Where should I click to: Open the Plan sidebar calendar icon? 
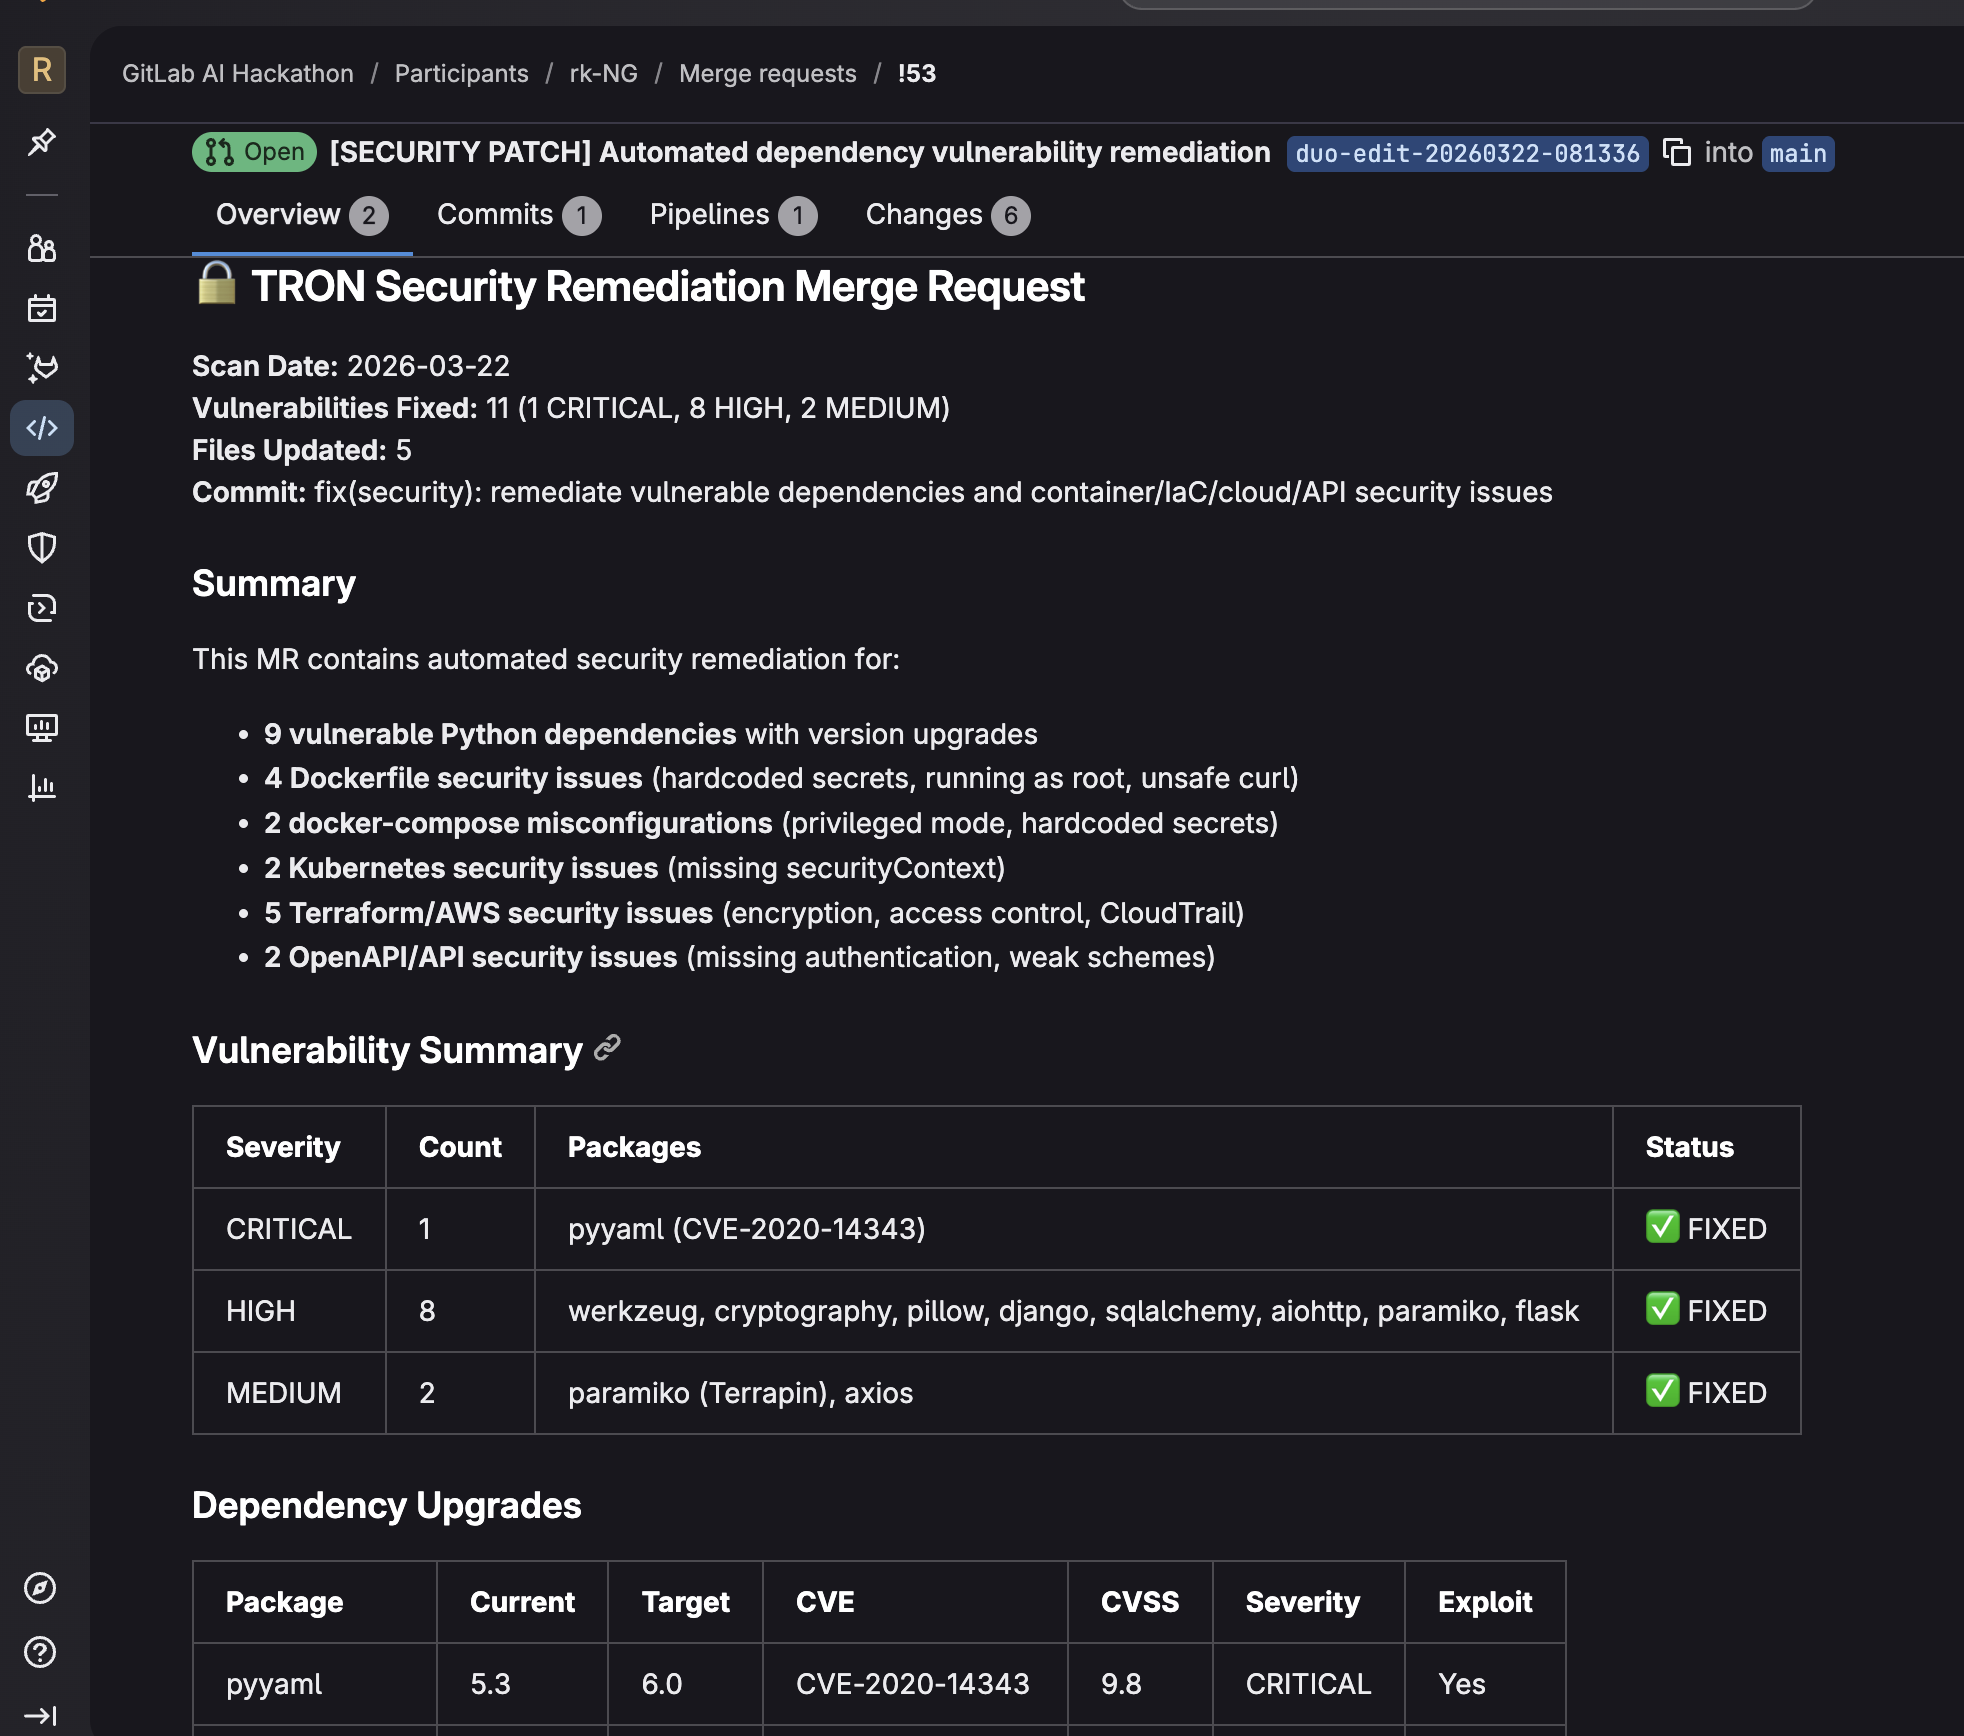[x=42, y=308]
